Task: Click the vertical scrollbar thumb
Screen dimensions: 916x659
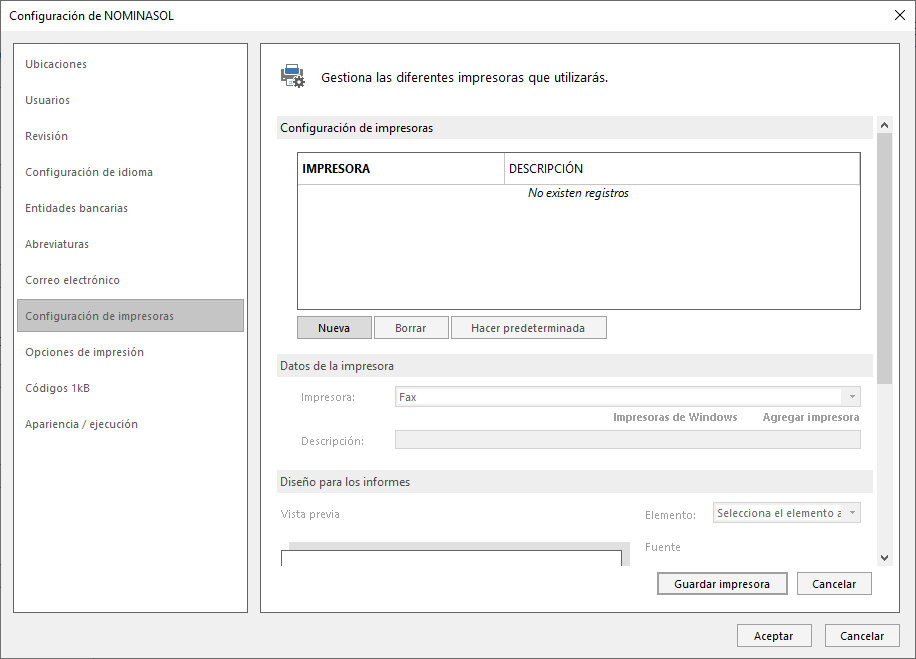Action: 884,258
